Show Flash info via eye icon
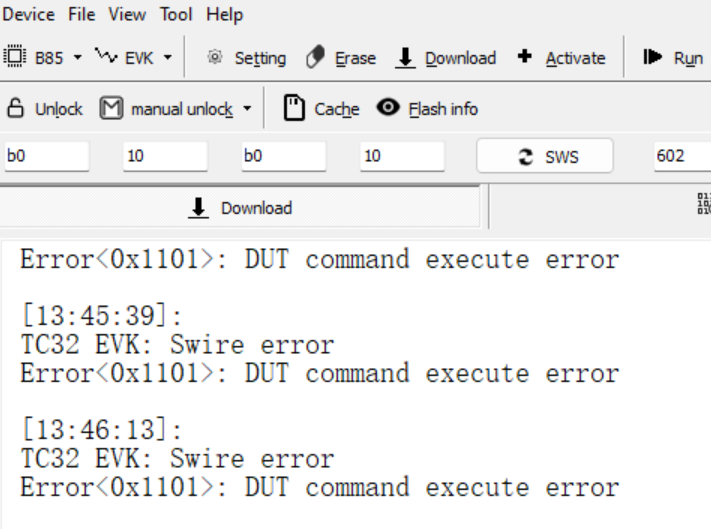This screenshot has height=529, width=711. (x=388, y=107)
